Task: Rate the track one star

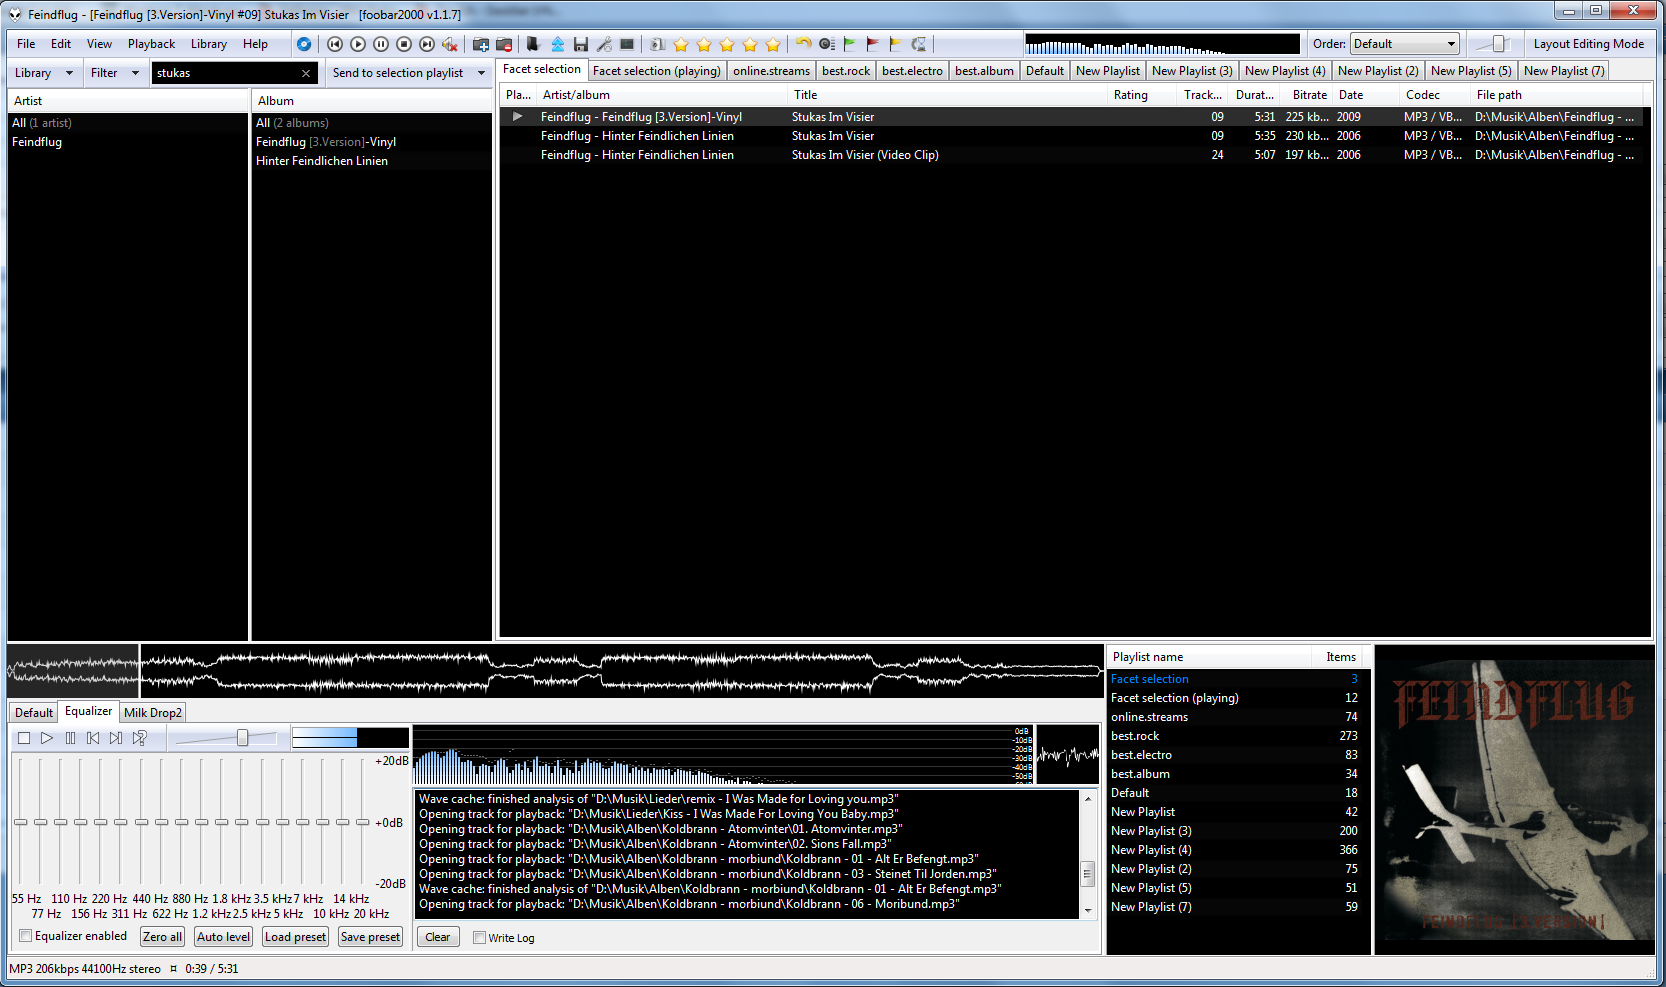Action: click(681, 44)
